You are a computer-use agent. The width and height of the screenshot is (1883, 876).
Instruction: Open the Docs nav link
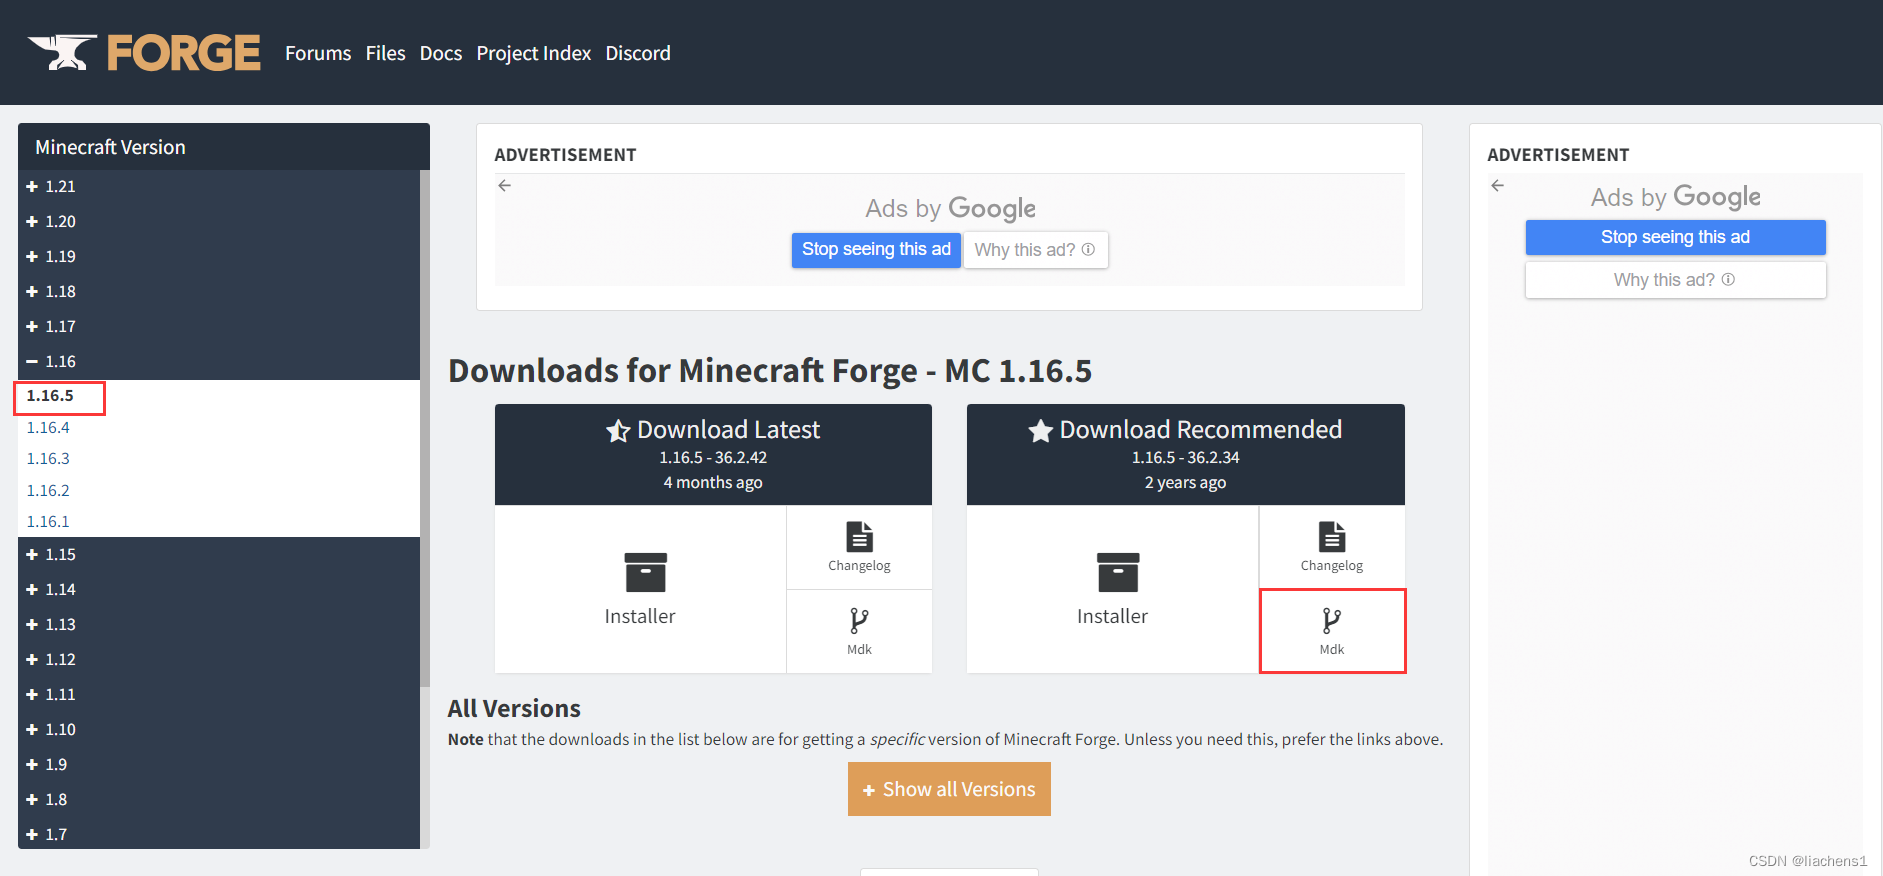tap(441, 53)
